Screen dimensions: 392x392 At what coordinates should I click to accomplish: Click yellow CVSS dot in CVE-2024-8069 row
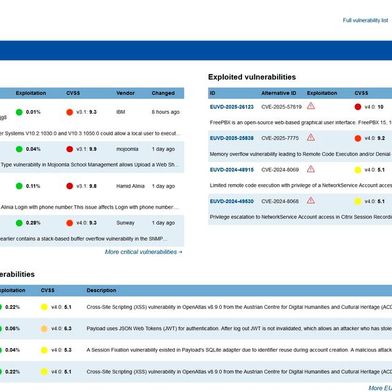tap(358, 170)
